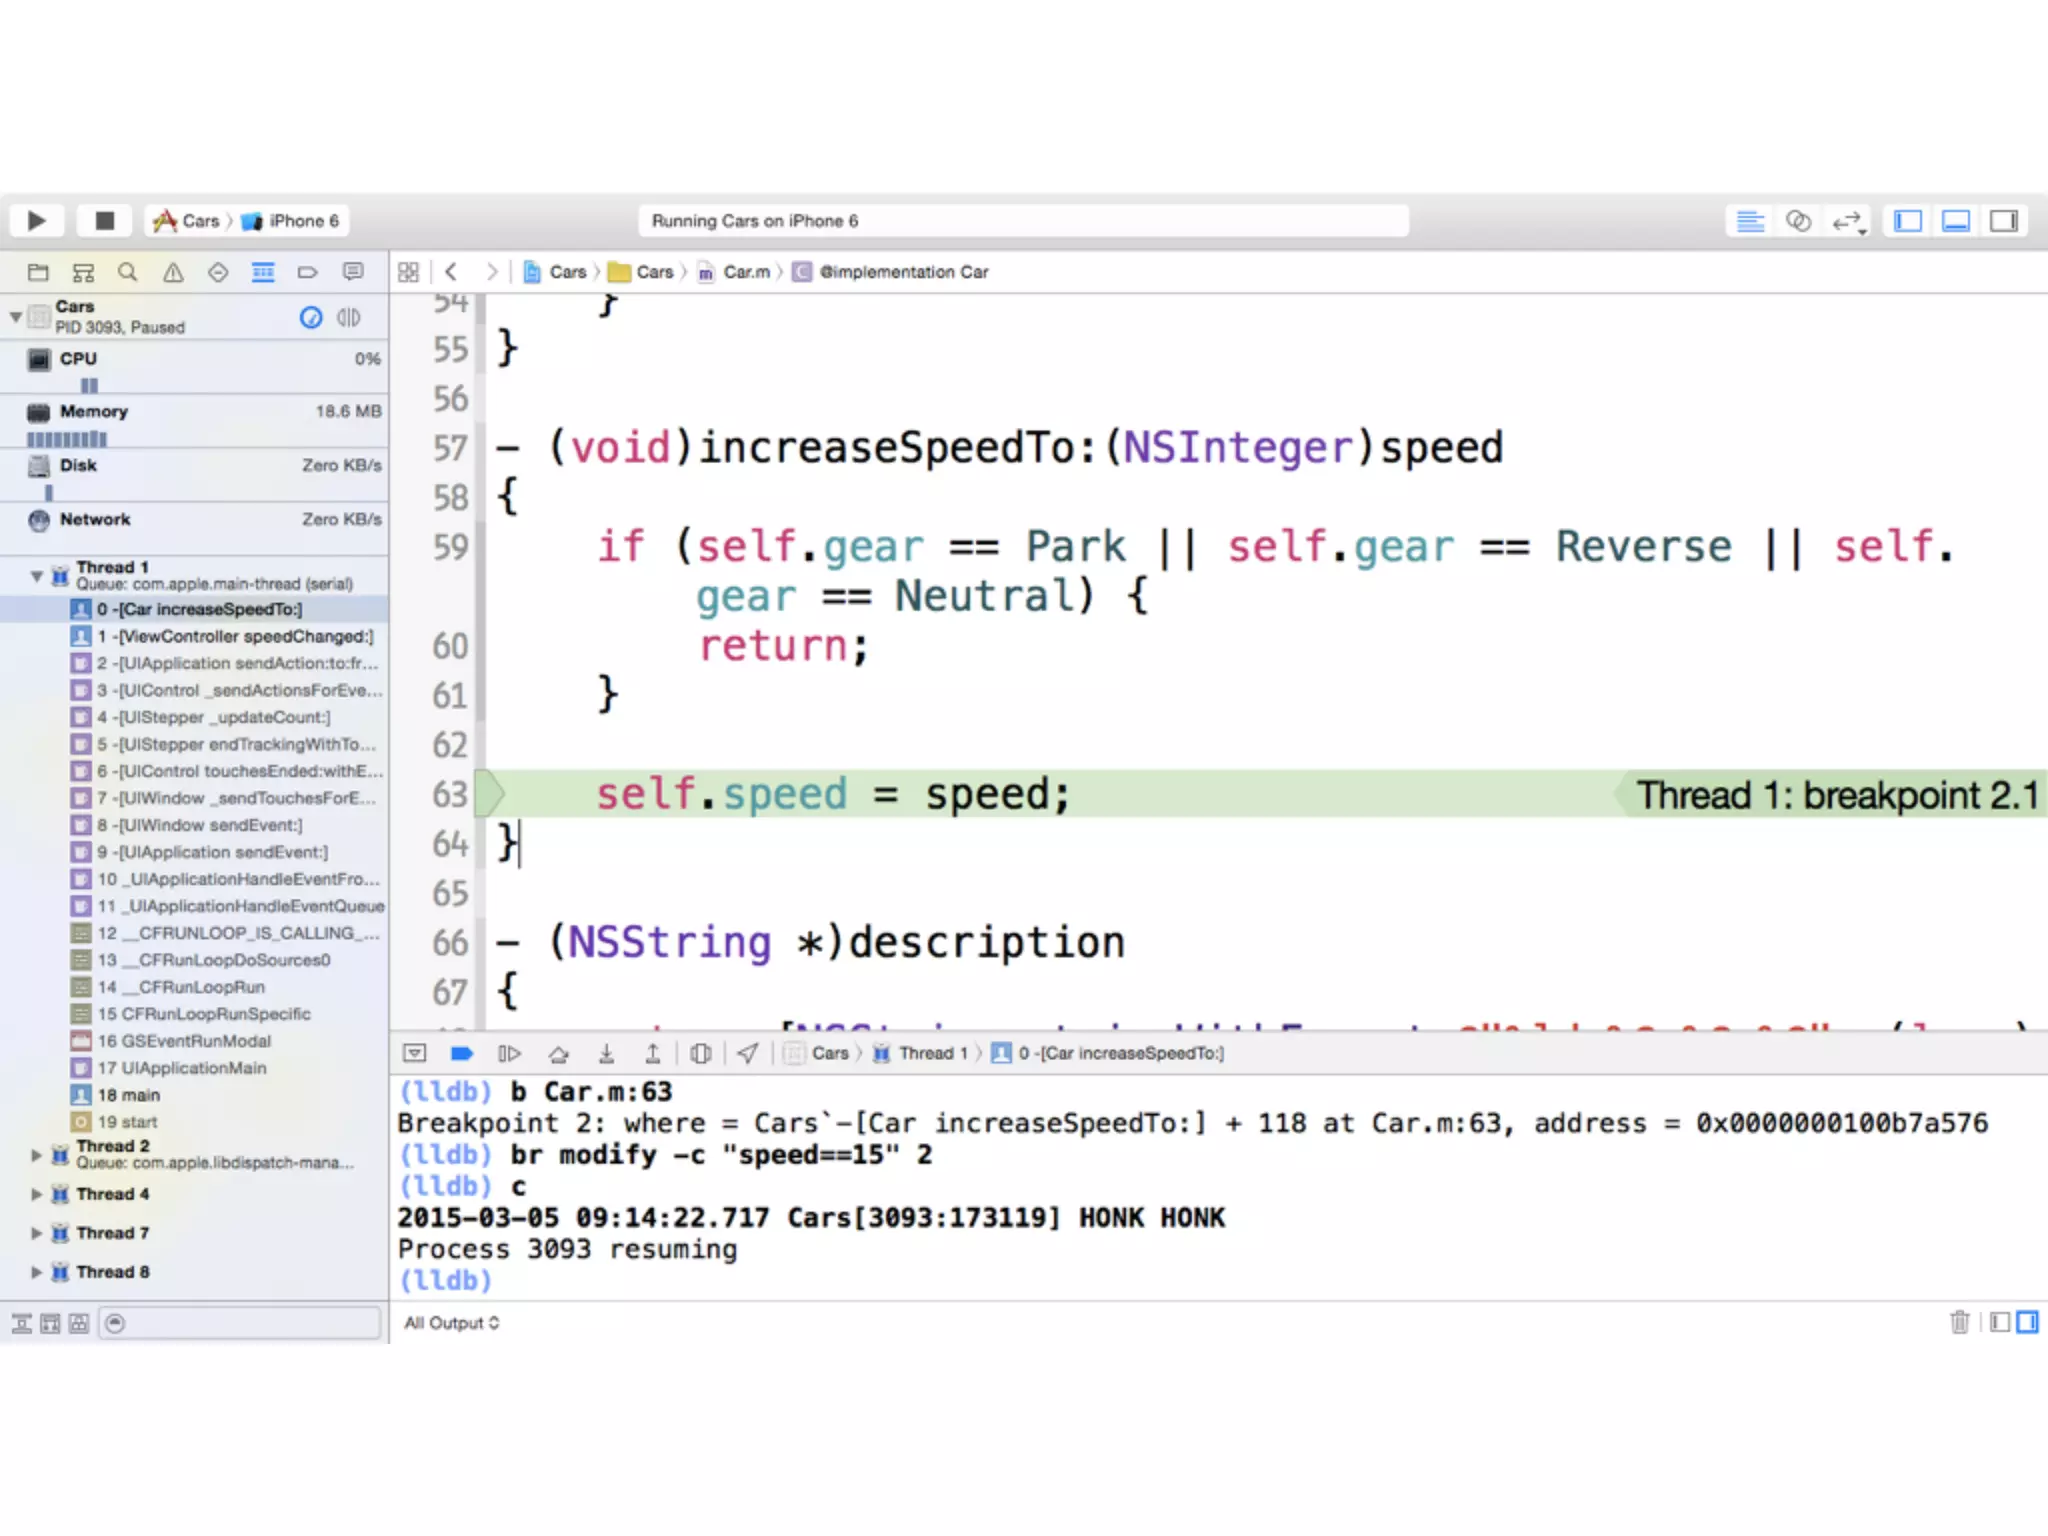Select Car.m in the jump bar
This screenshot has width=2048, height=1536.
[746, 272]
